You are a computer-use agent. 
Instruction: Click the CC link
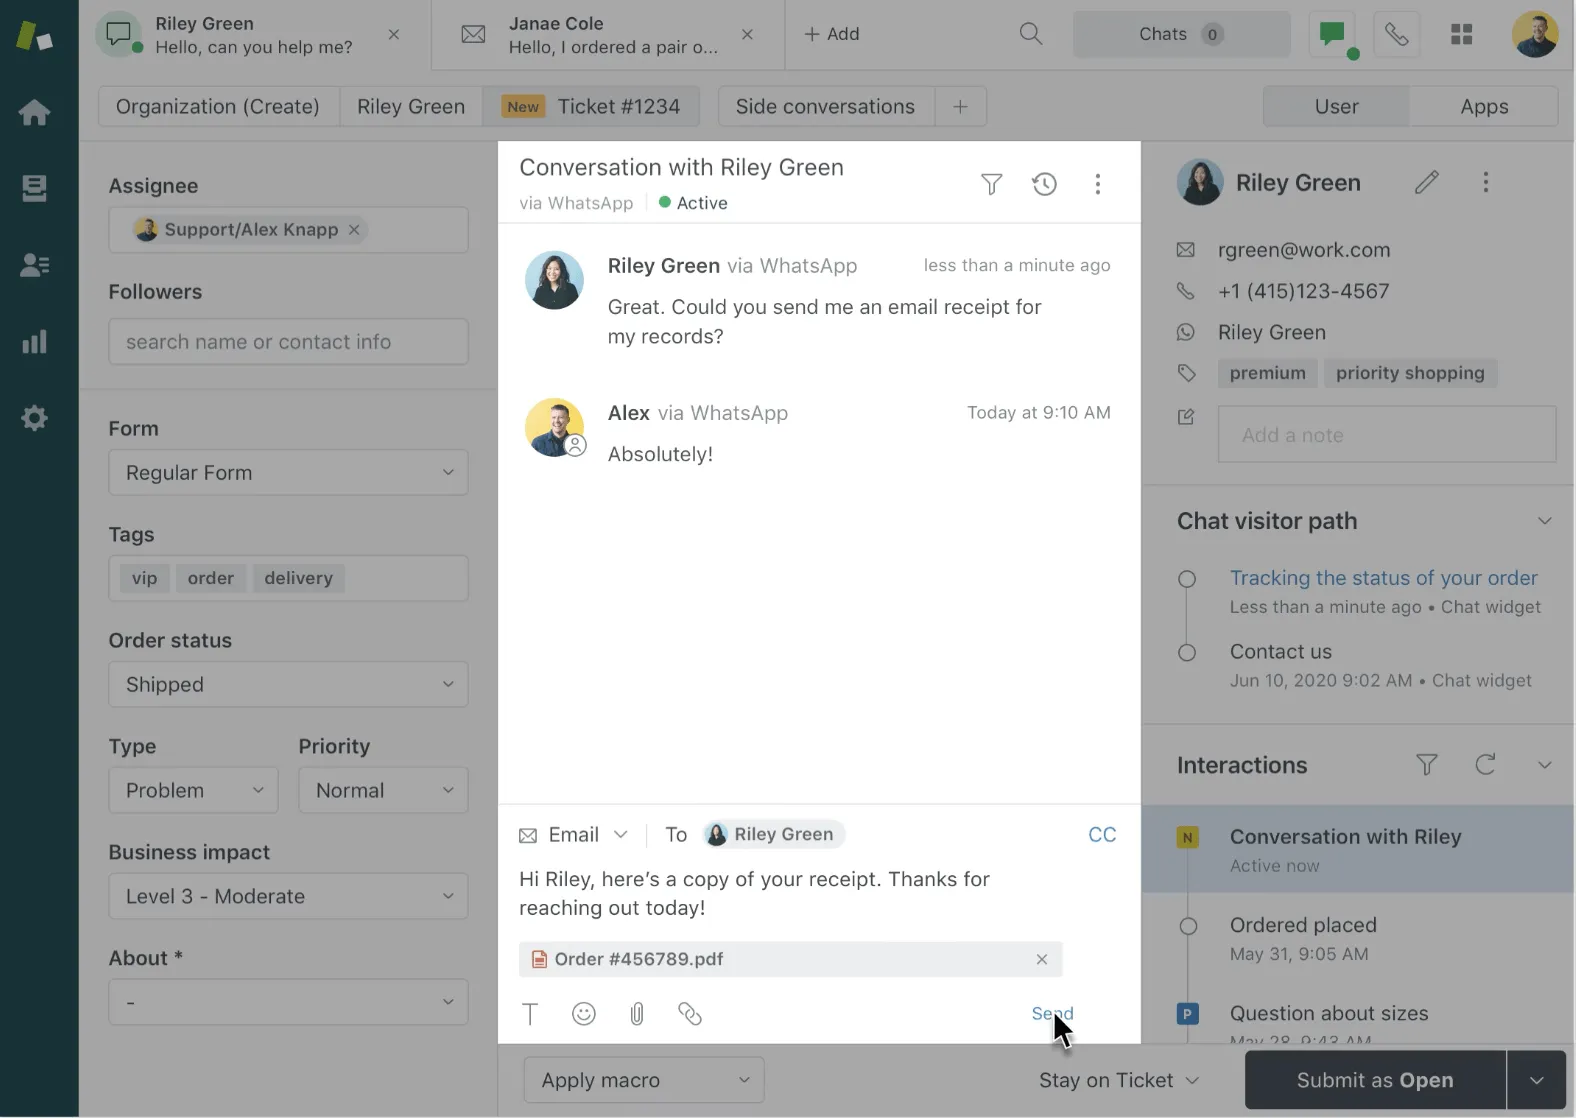point(1102,835)
